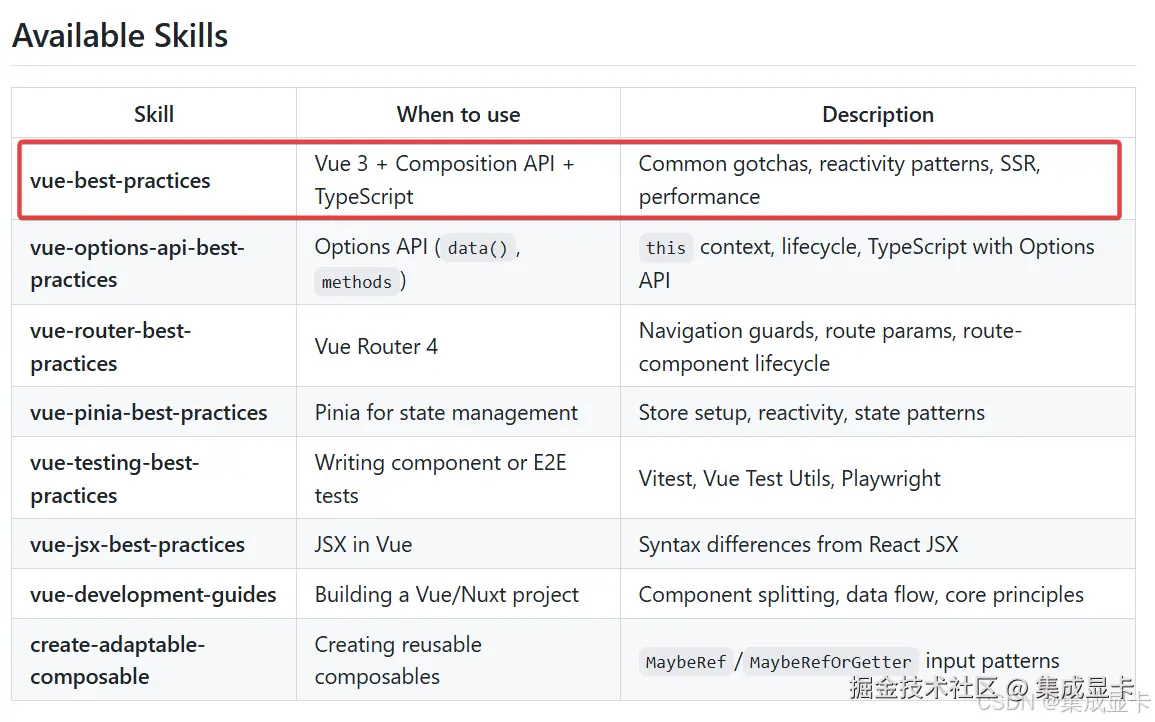Click the "Available Skills" heading
Image resolution: width=1155 pixels, height=722 pixels.
pos(120,36)
